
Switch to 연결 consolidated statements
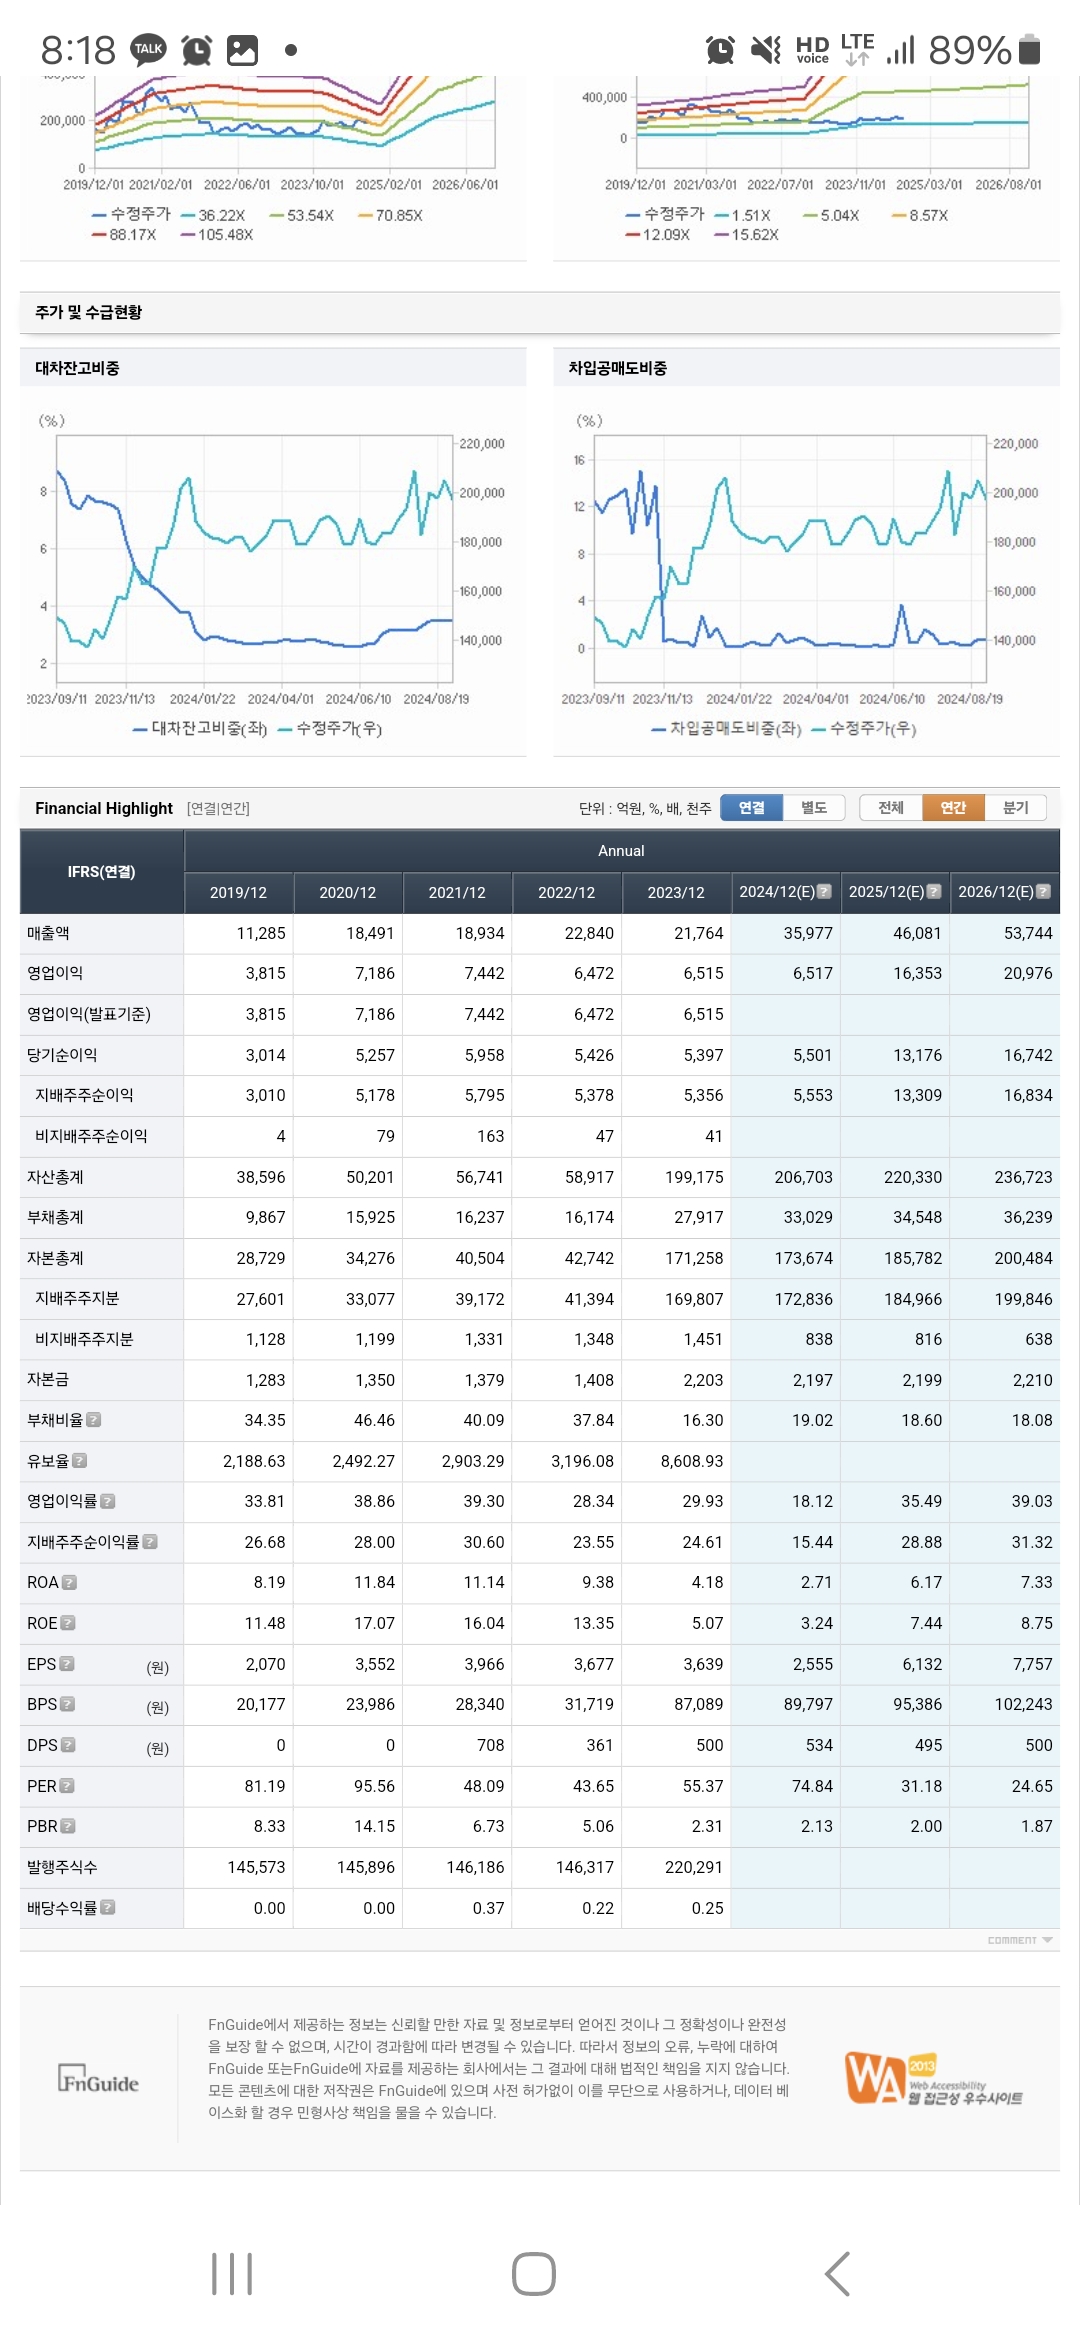coord(751,808)
